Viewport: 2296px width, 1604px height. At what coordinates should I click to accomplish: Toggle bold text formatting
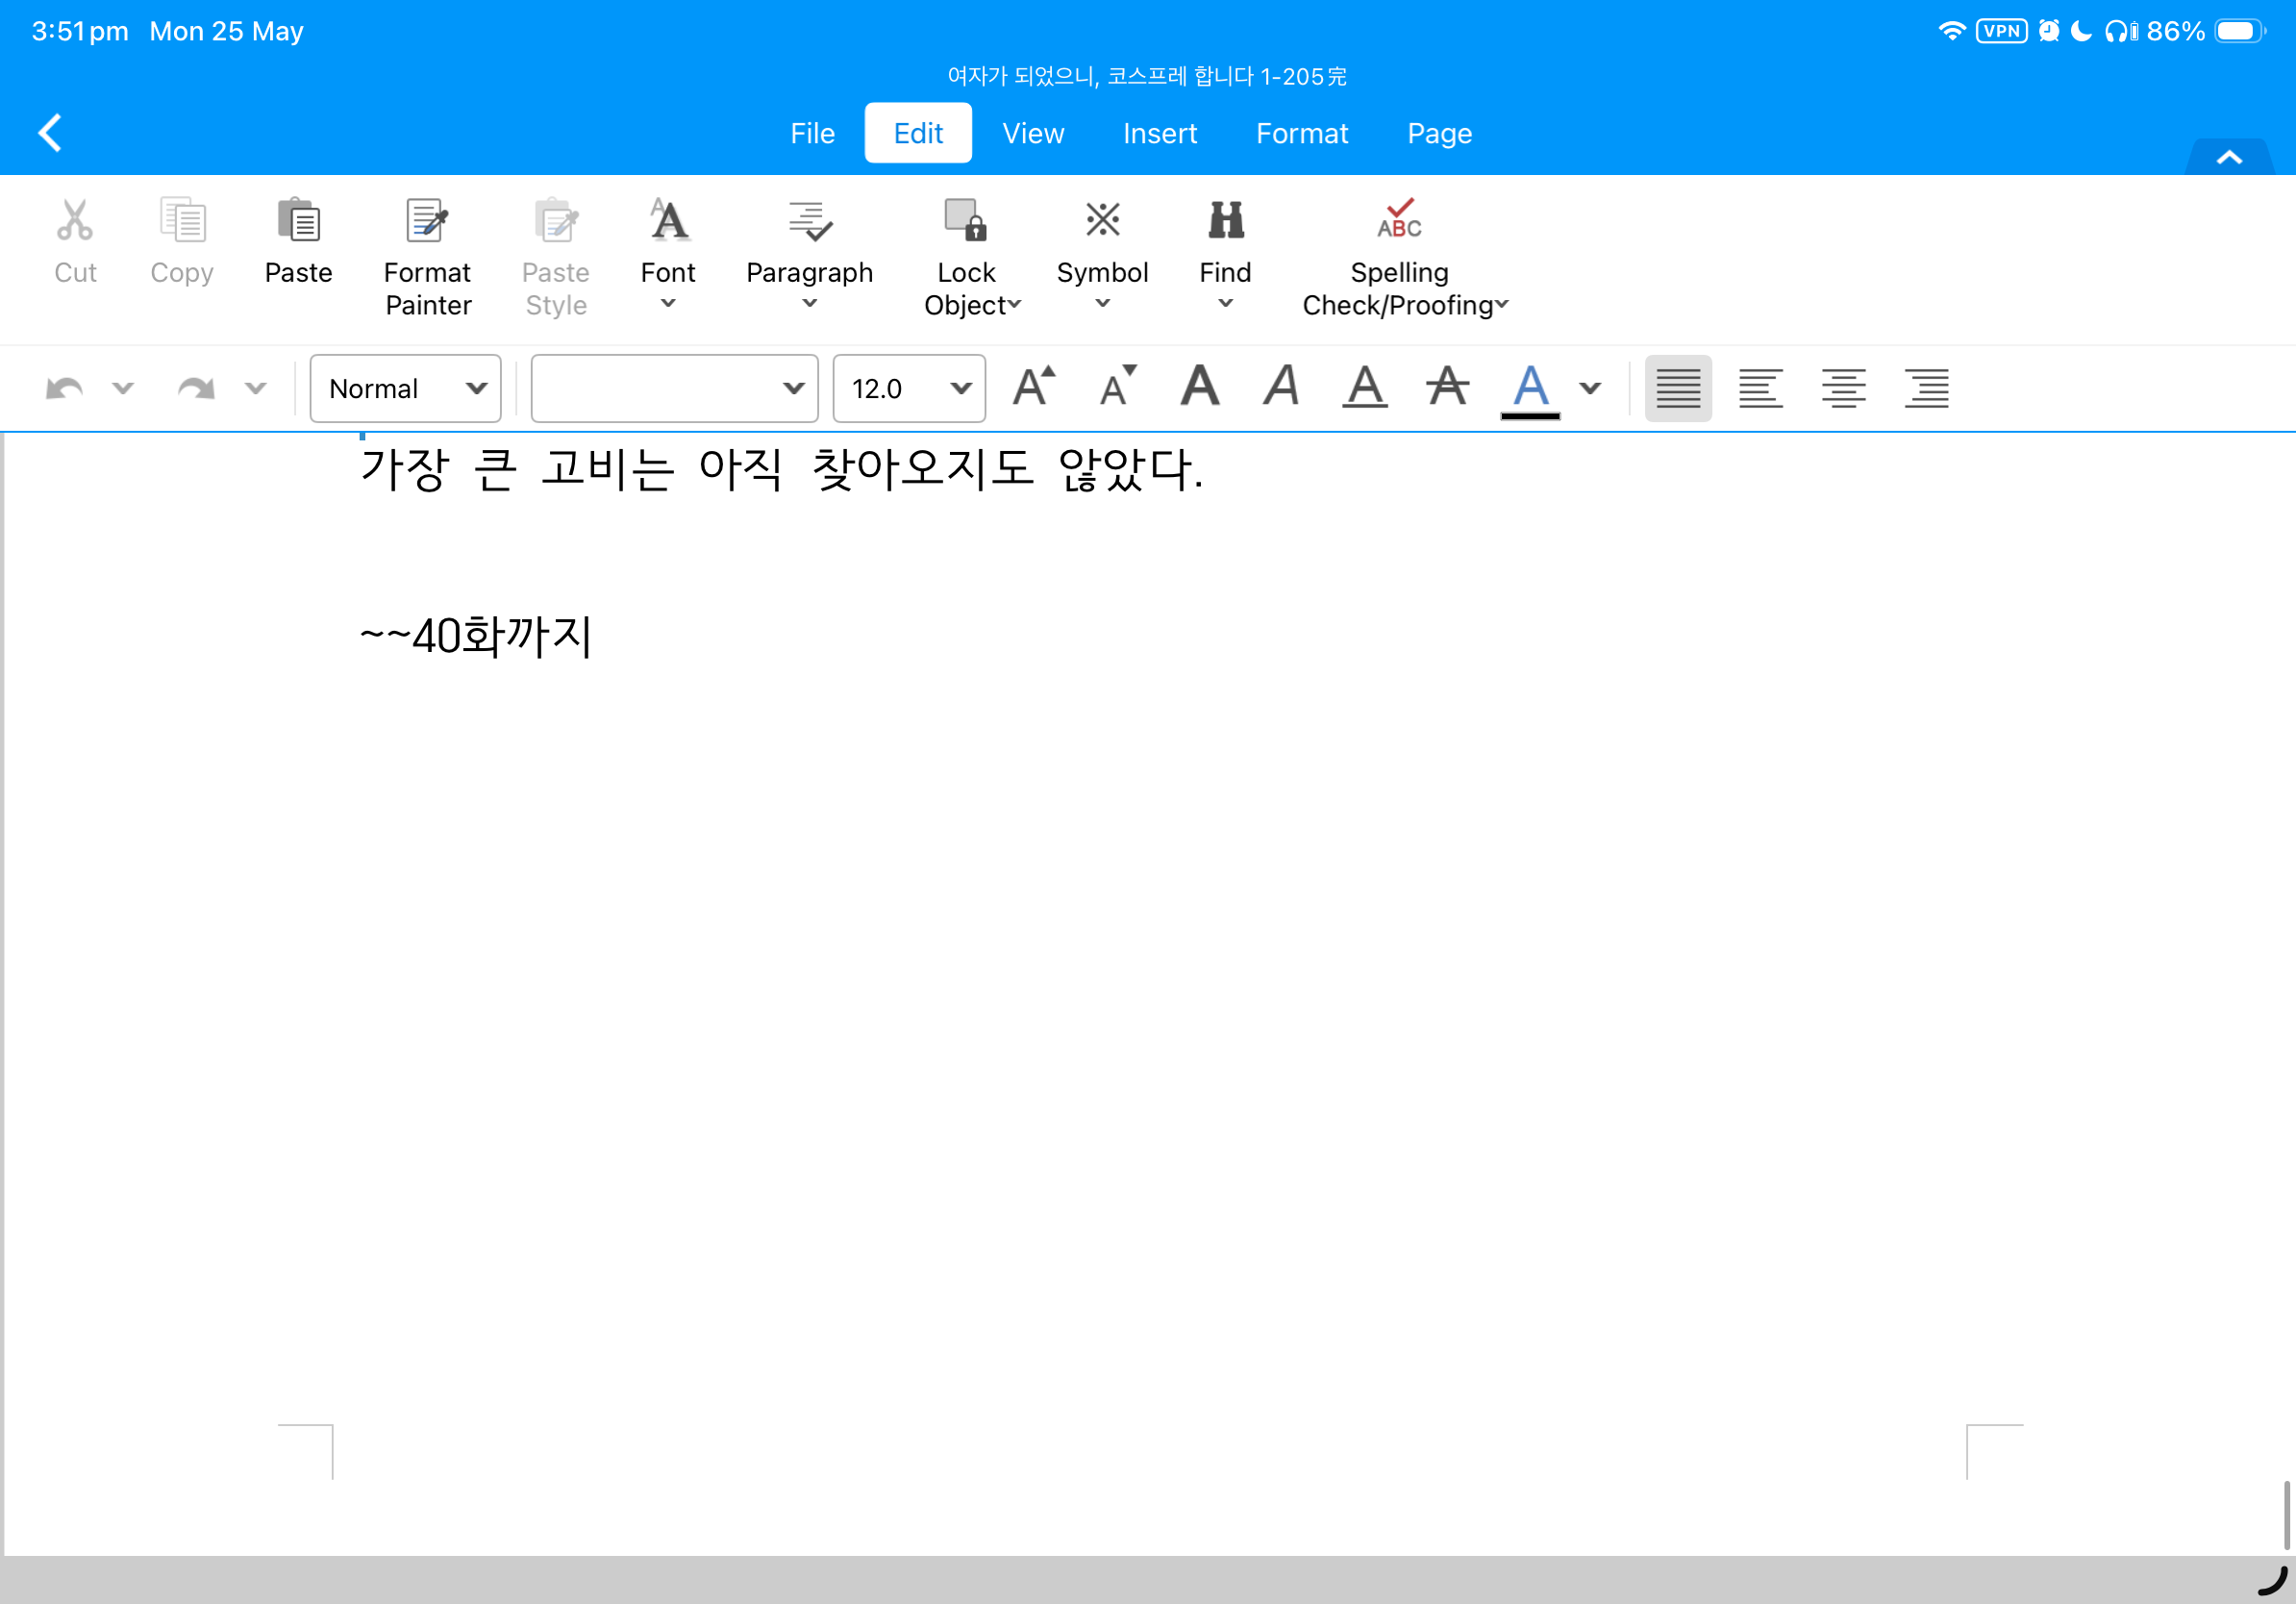pos(1200,387)
